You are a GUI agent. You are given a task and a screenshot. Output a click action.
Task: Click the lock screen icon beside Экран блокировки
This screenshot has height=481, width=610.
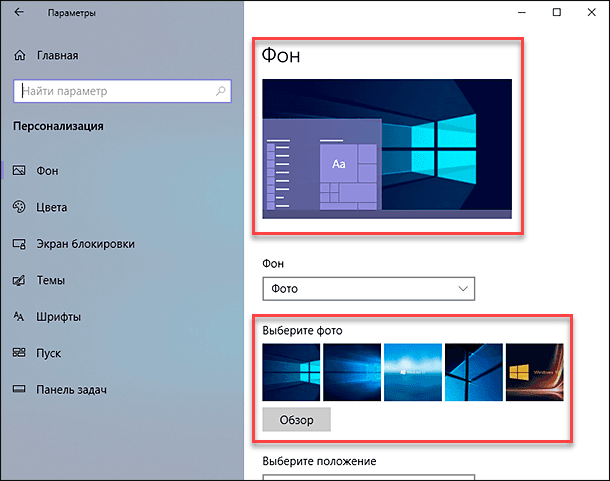coord(19,244)
